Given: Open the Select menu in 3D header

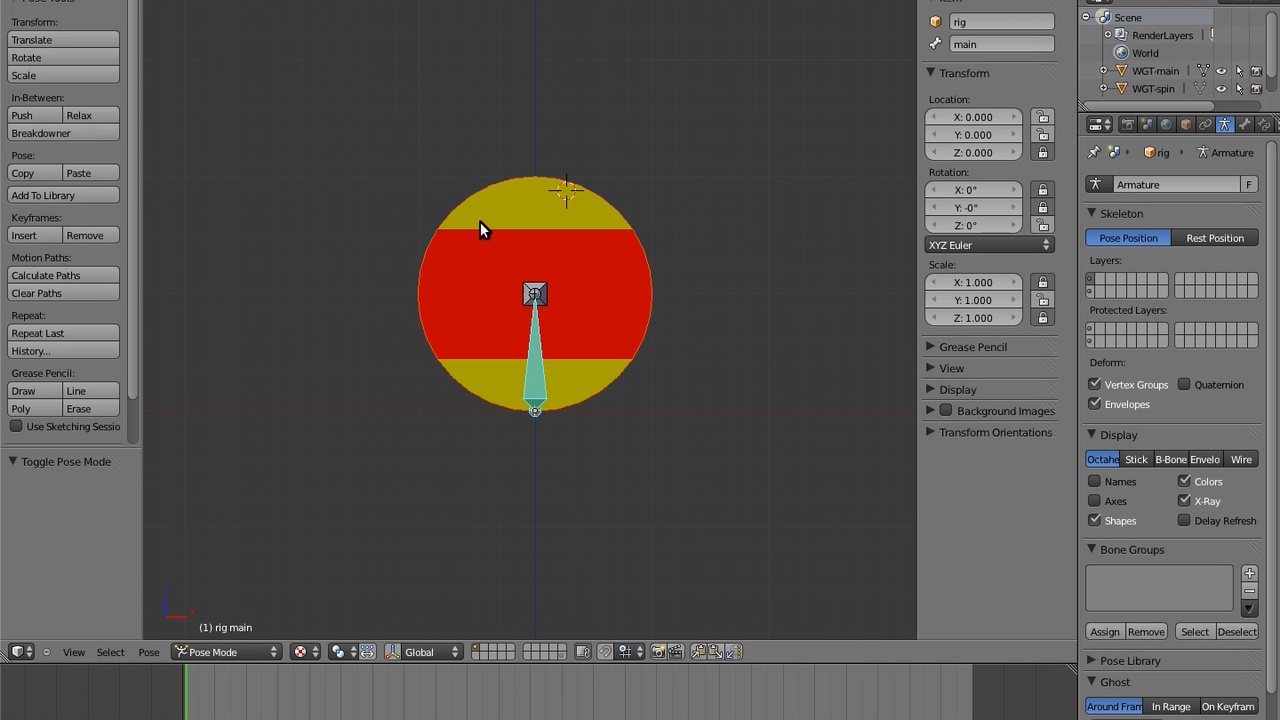Looking at the screenshot, I should click(111, 652).
